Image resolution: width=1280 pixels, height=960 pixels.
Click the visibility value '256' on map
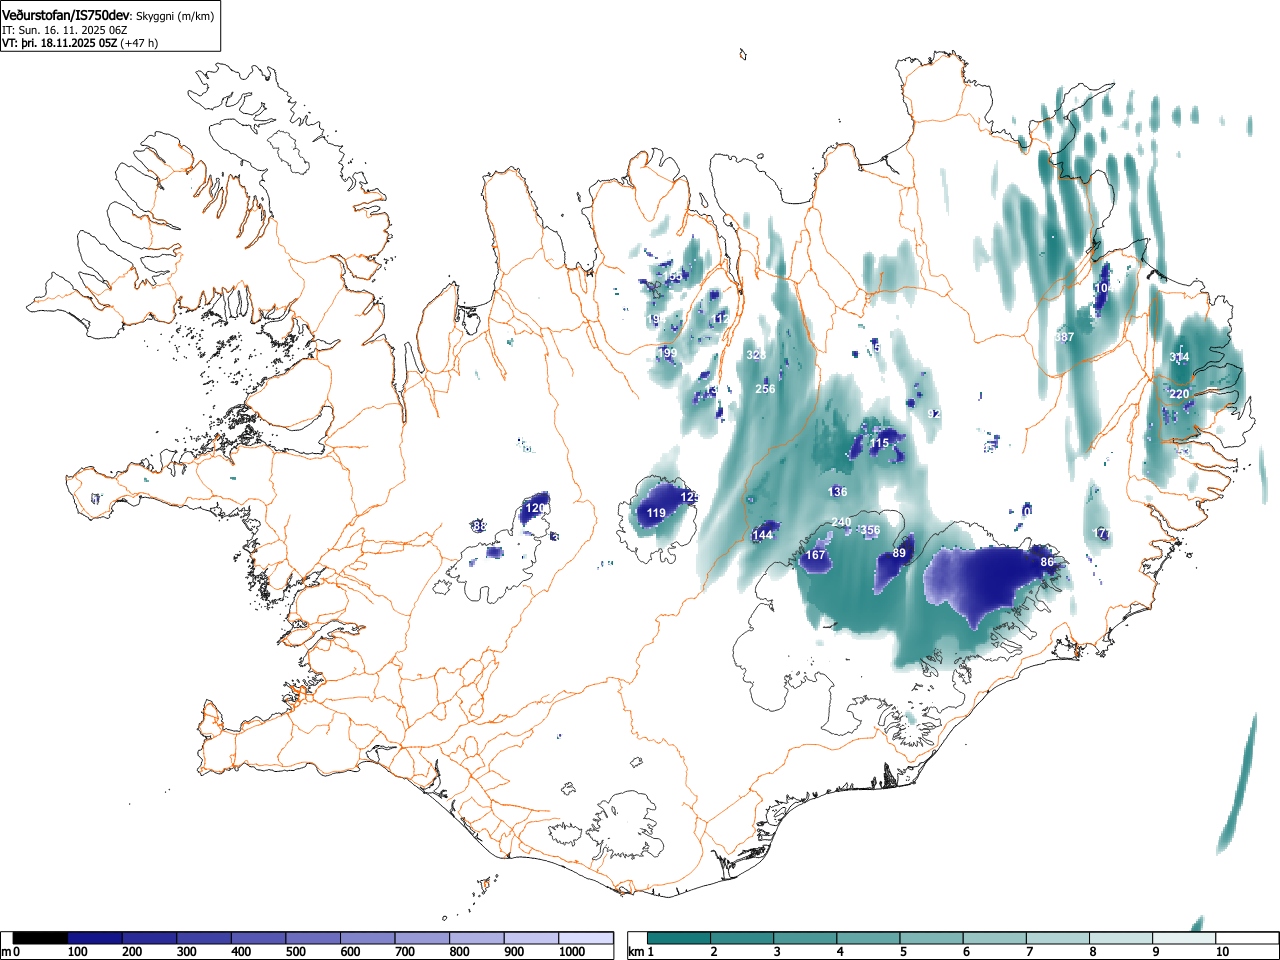click(x=765, y=389)
